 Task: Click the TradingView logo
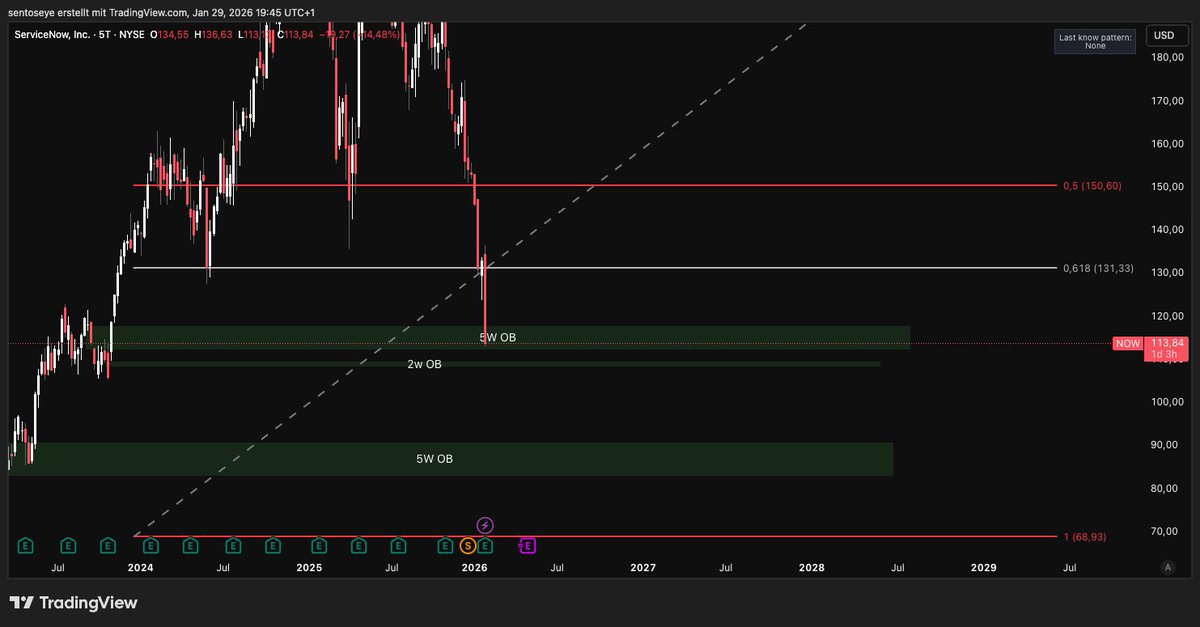(x=73, y=603)
